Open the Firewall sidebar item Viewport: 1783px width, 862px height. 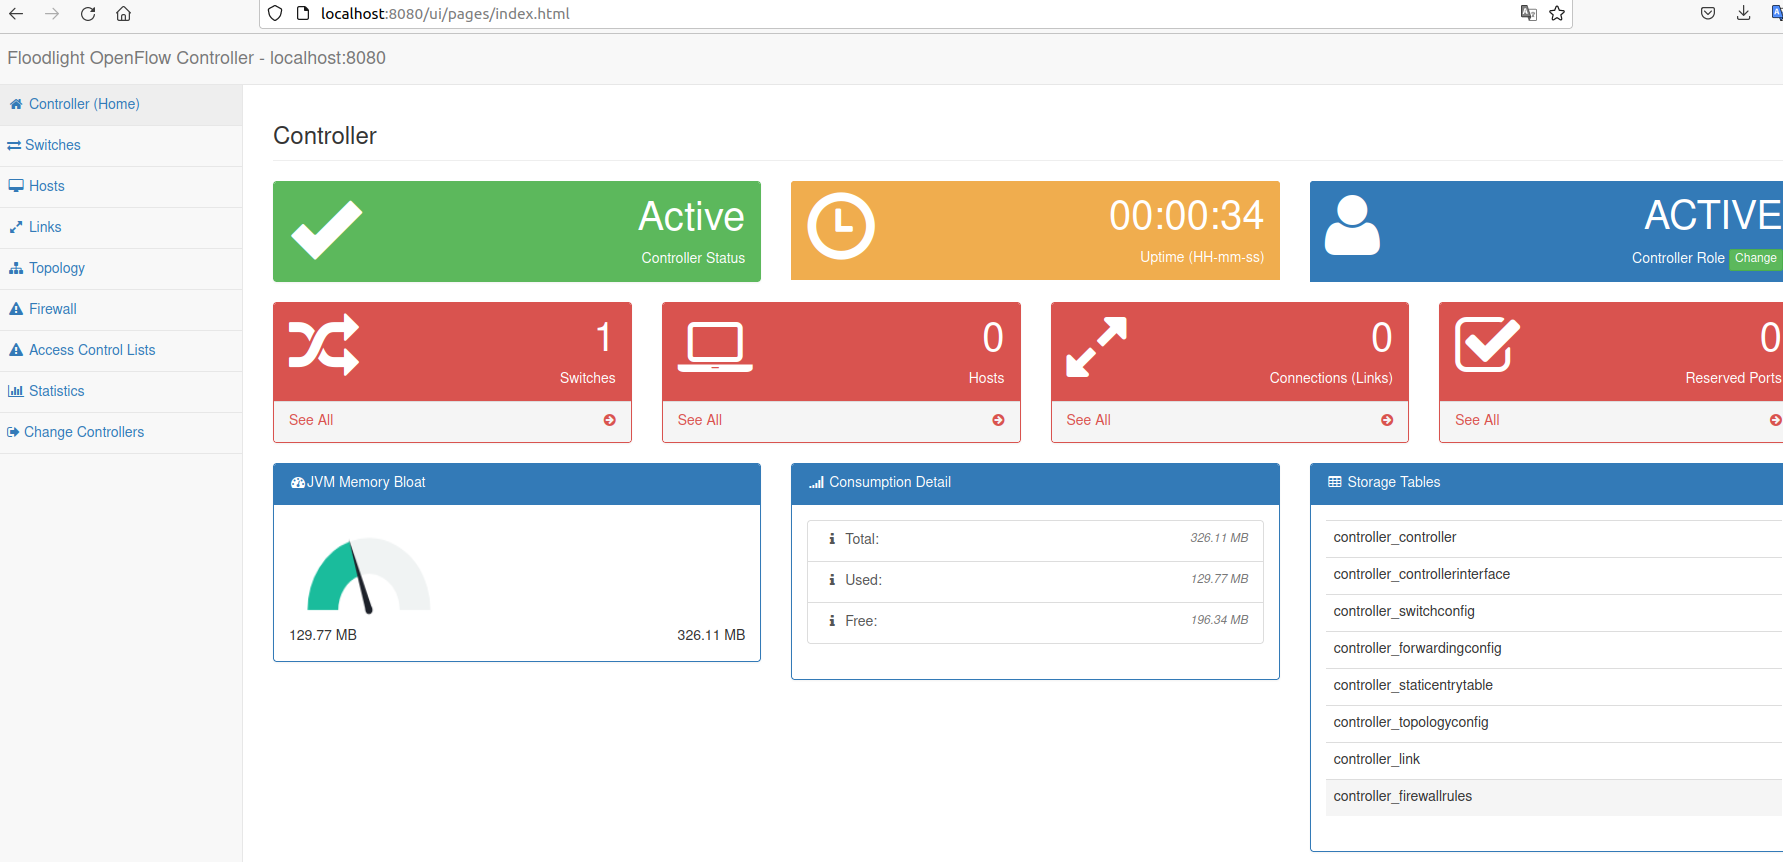tap(121, 309)
